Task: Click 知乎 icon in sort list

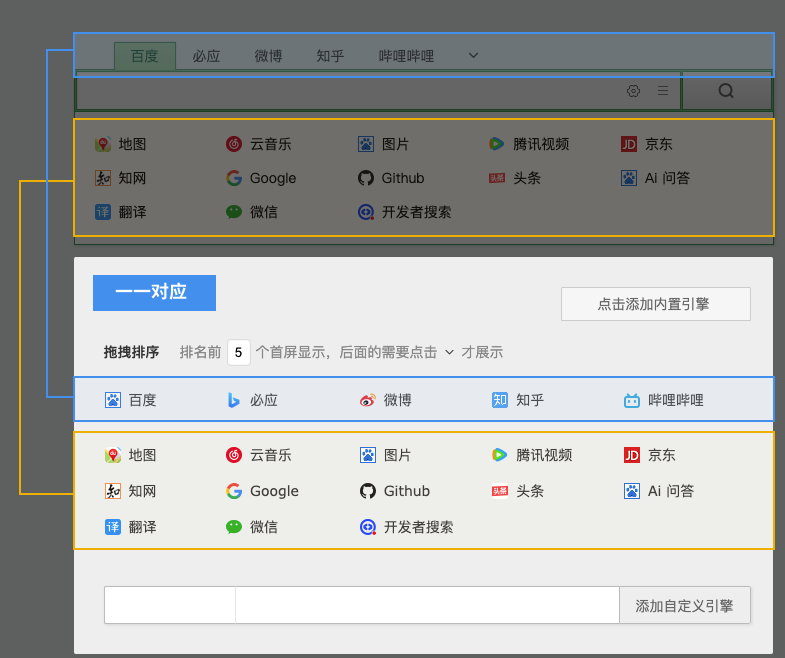Action: tap(500, 400)
